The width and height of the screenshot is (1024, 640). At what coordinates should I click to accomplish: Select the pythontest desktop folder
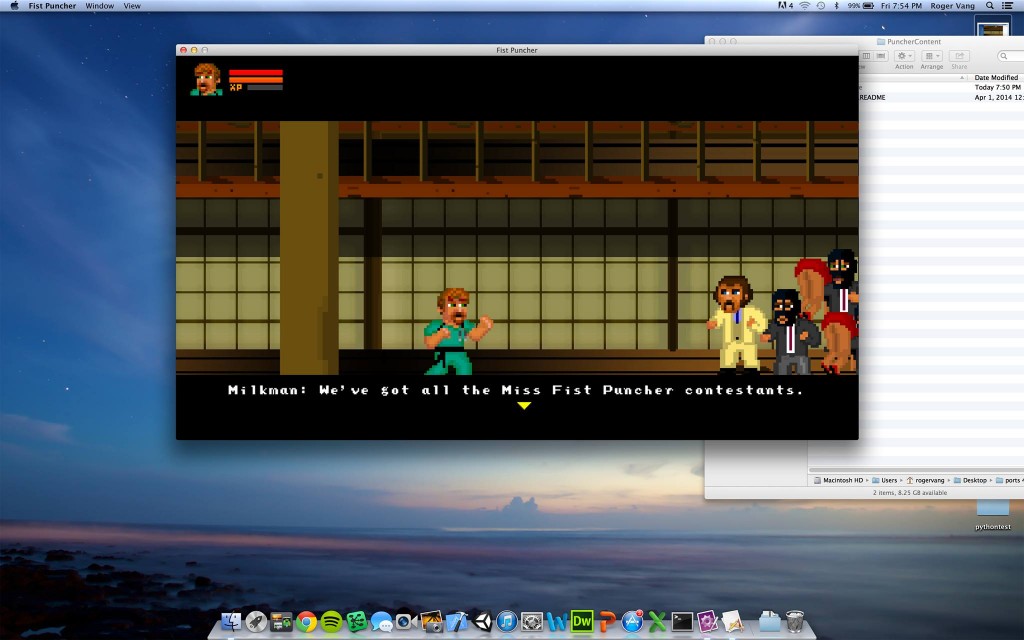click(993, 515)
